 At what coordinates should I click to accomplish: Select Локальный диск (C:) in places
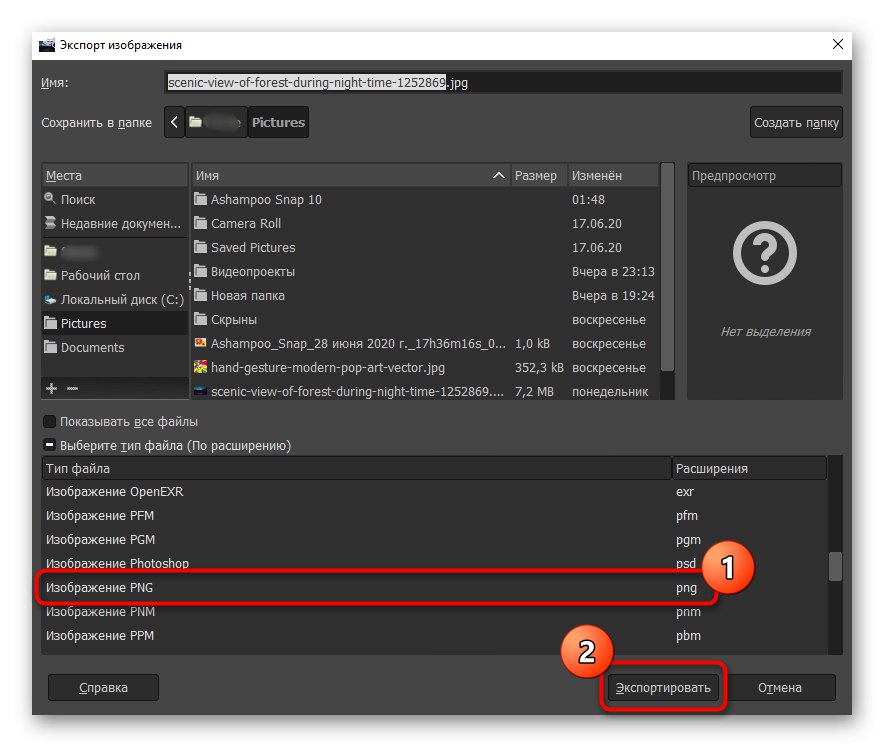(114, 299)
